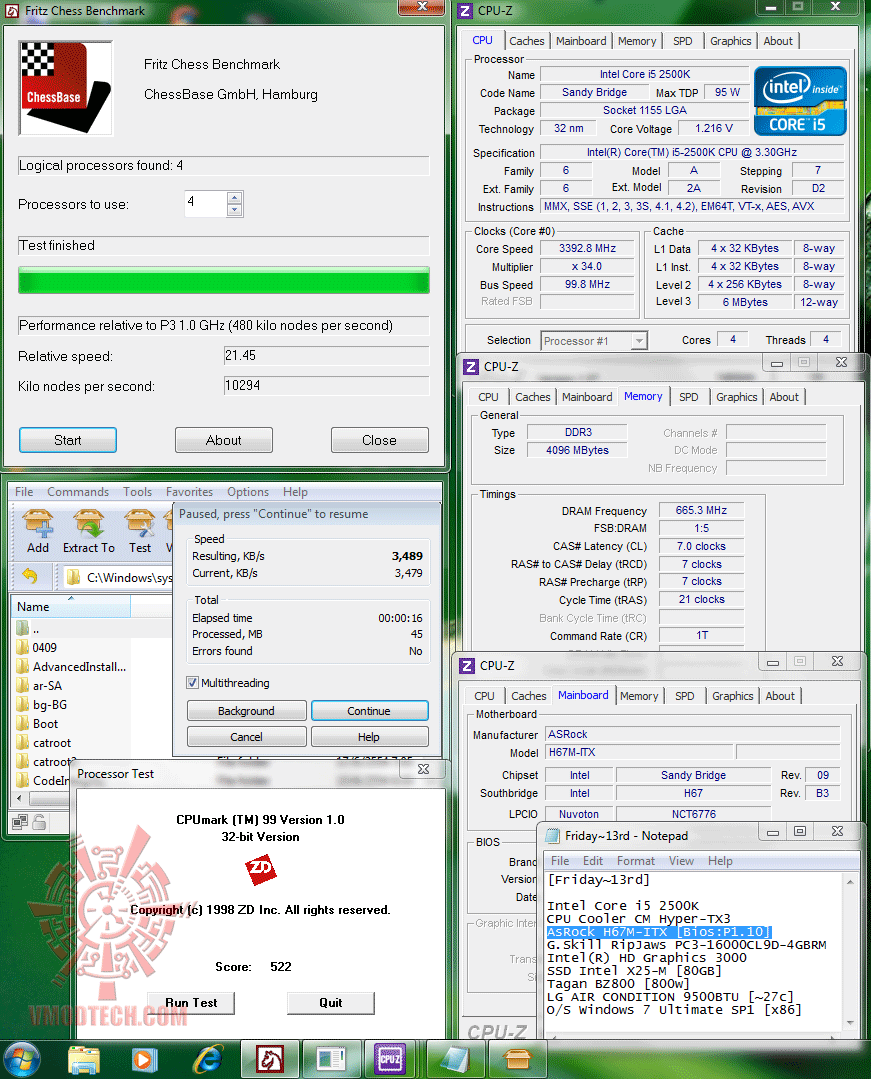
Task: Open WinRAR Commands menu
Action: pyautogui.click(x=78, y=492)
